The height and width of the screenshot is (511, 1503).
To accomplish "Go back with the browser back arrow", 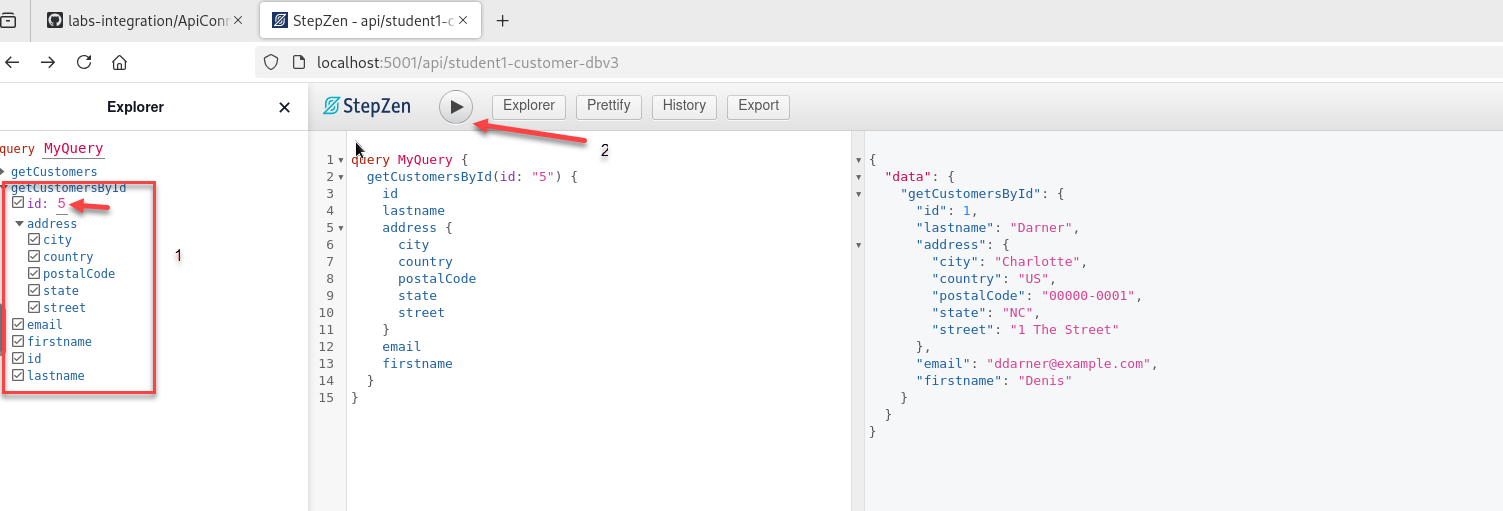I will pos(13,62).
